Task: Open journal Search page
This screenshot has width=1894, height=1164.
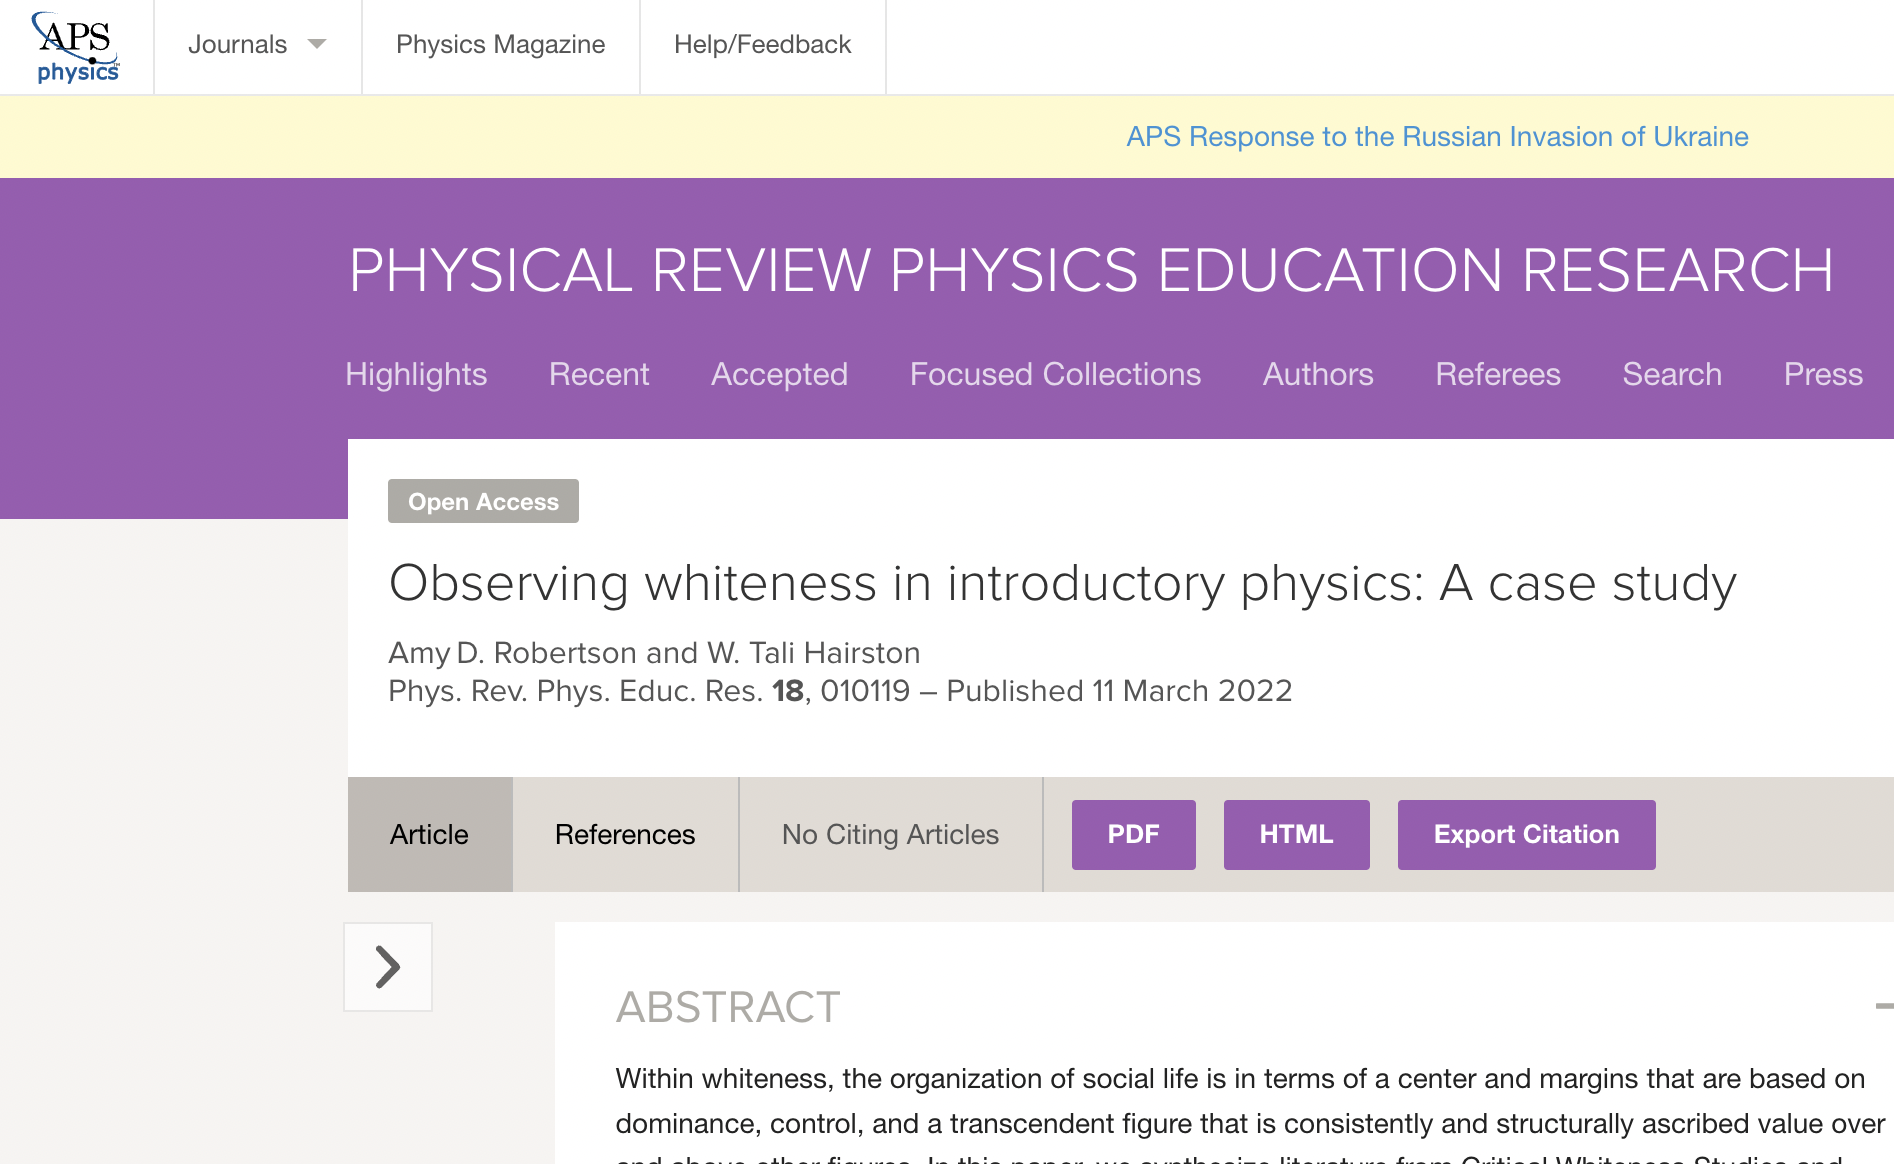Action: click(x=1672, y=374)
